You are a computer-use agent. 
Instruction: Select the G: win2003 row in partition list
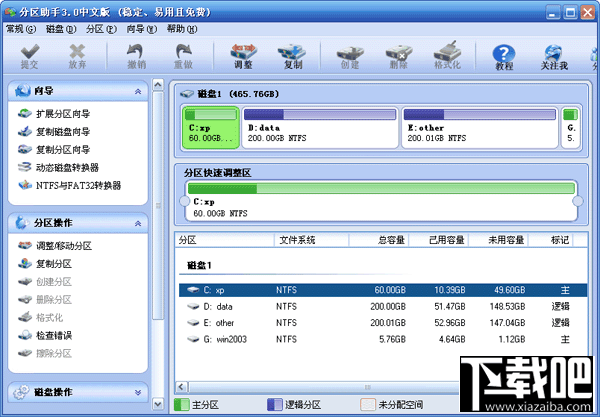pos(383,339)
